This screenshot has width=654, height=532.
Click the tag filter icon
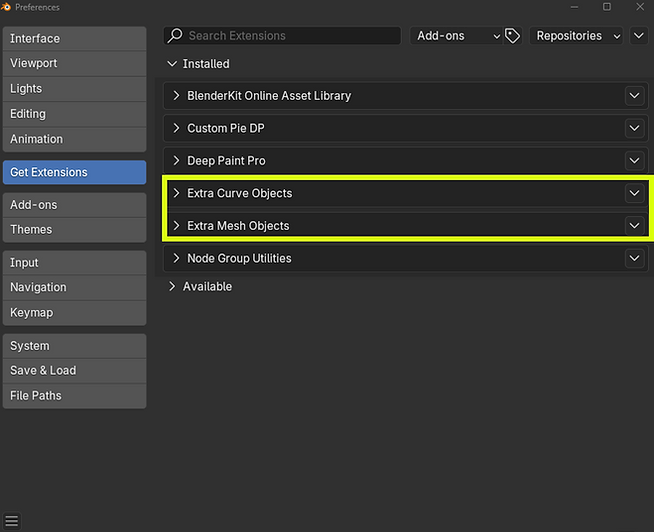pos(513,36)
